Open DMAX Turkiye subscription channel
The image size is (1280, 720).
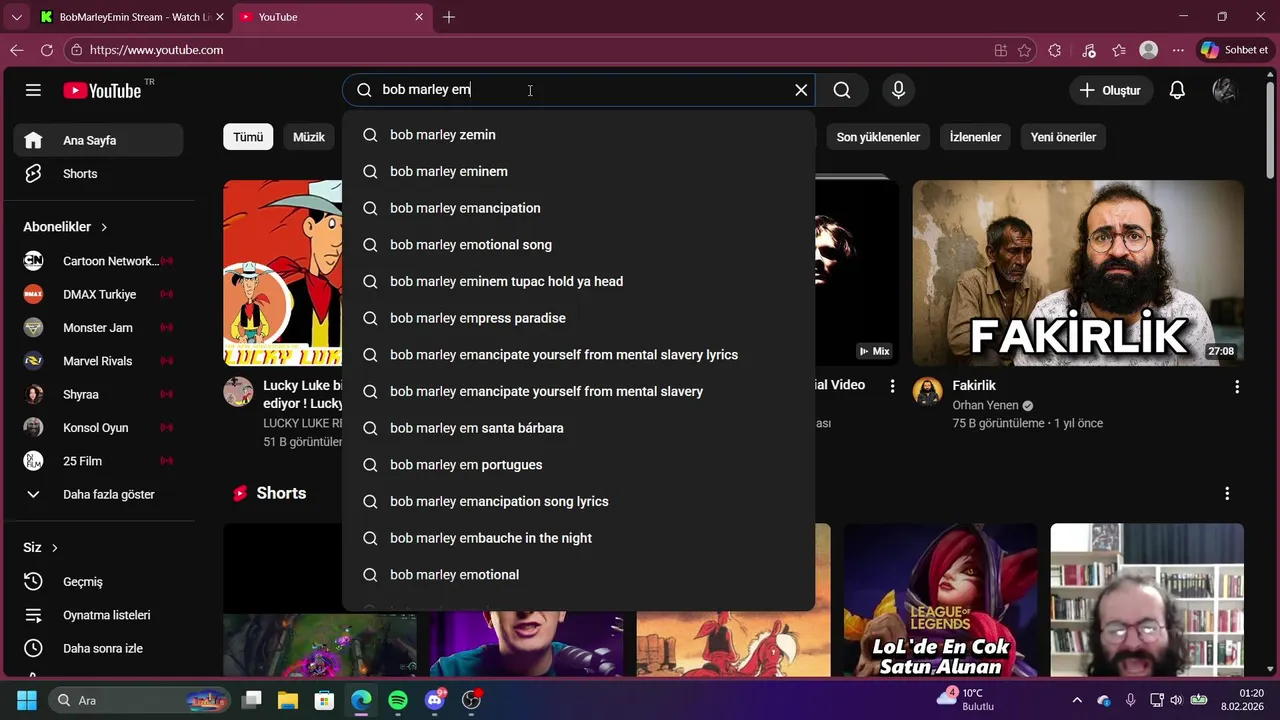[98, 294]
